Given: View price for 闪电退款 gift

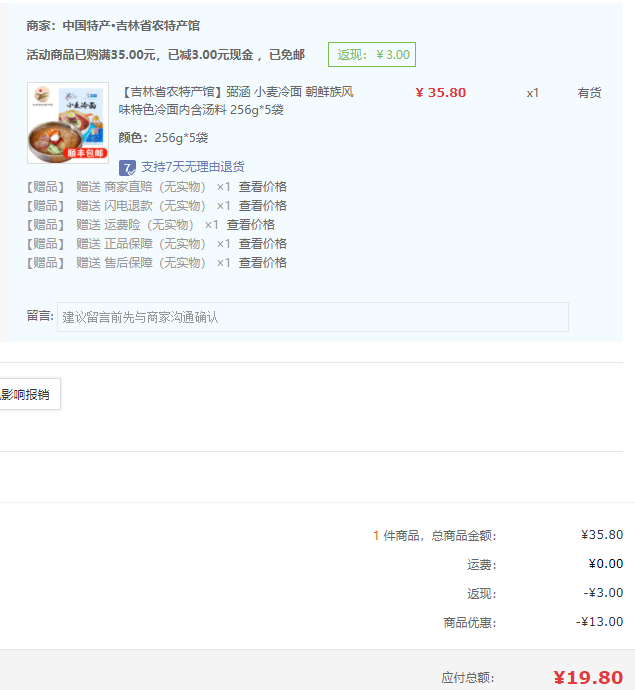Looking at the screenshot, I should tap(263, 206).
